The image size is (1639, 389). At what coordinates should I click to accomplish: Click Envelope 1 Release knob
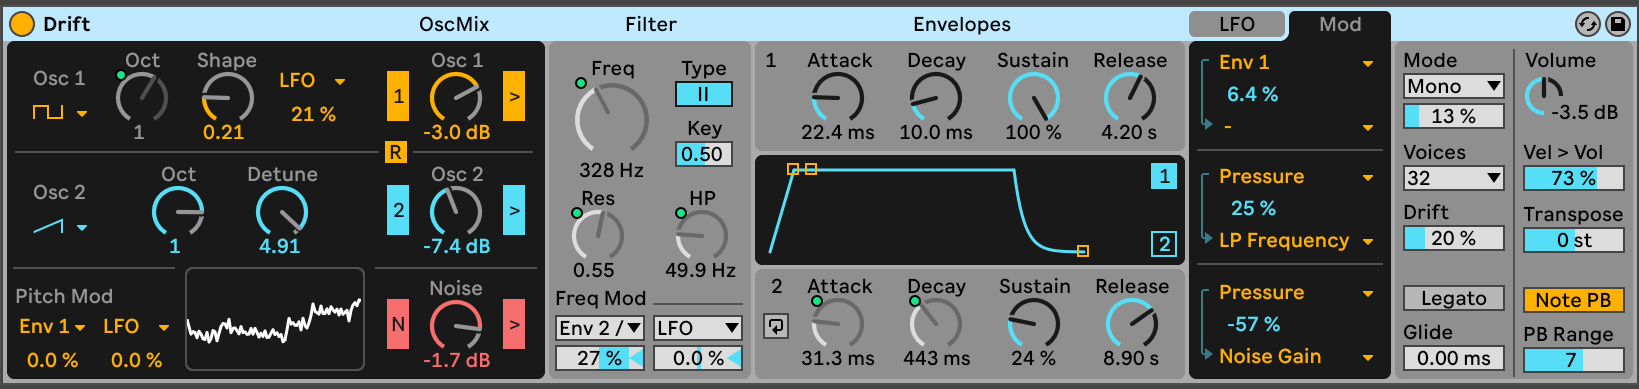pyautogui.click(x=1129, y=97)
